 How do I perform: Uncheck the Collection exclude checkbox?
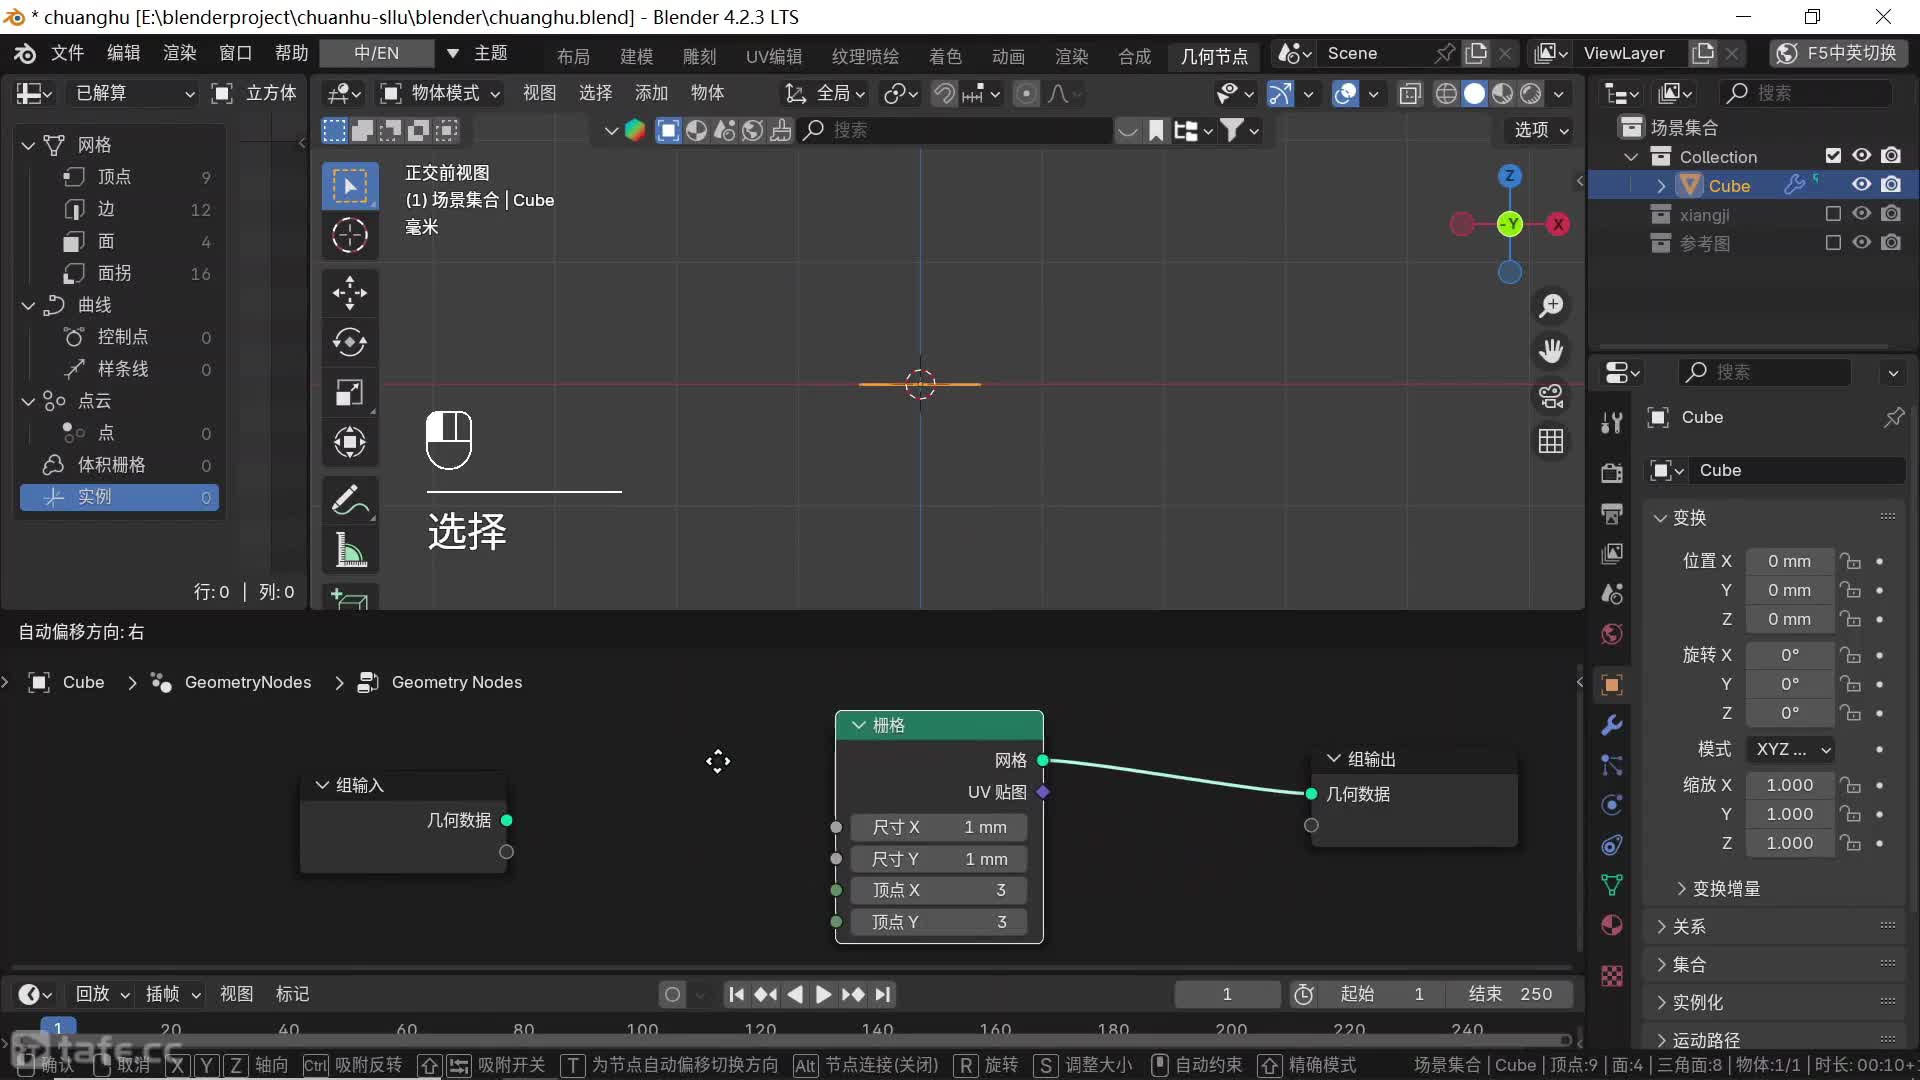coord(1832,156)
